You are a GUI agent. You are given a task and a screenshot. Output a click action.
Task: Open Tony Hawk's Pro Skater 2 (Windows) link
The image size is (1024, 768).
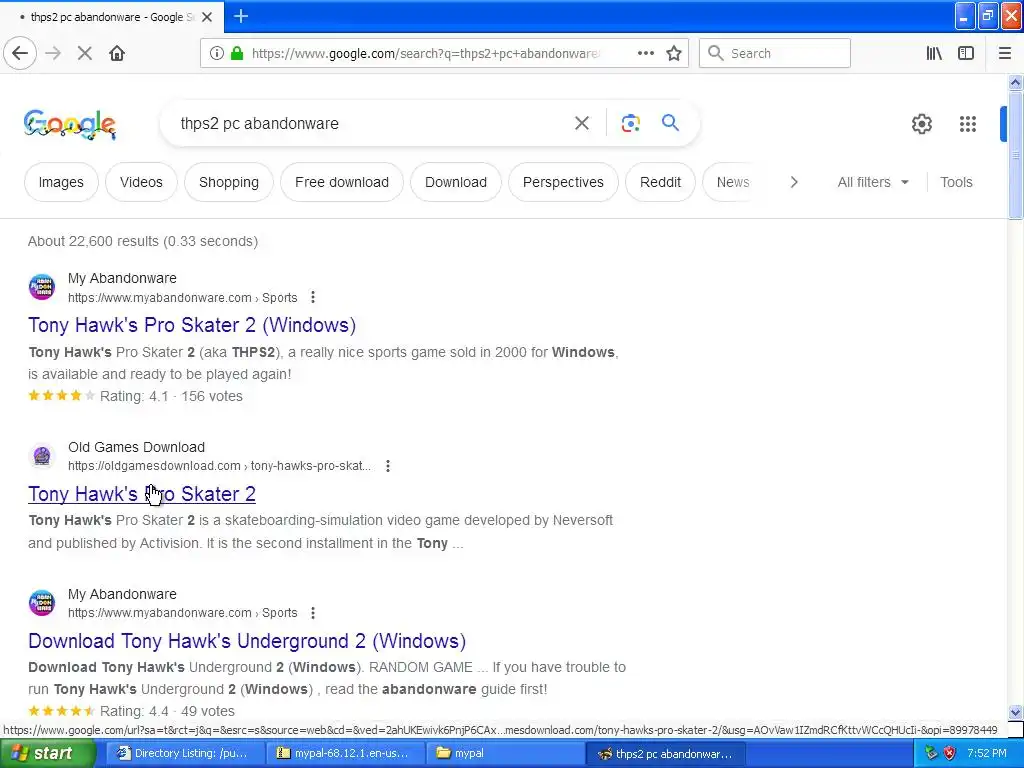click(x=192, y=325)
